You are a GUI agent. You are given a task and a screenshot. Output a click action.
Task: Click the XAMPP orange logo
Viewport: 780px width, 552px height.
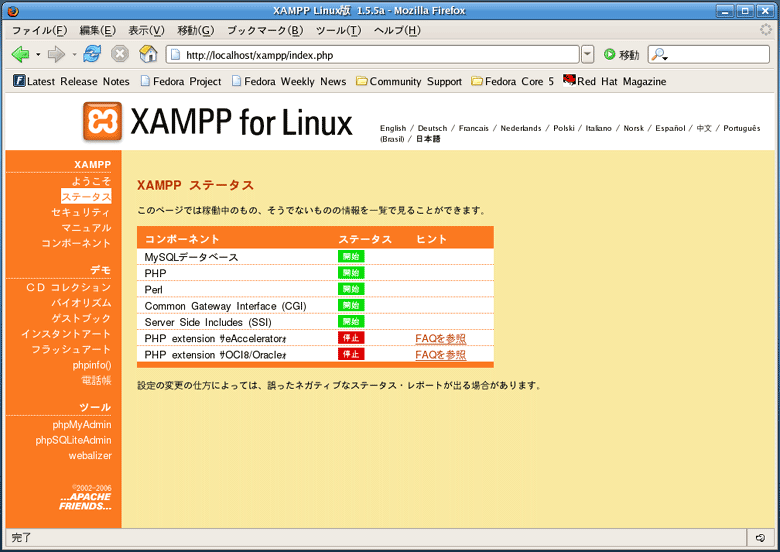pyautogui.click(x=102, y=121)
